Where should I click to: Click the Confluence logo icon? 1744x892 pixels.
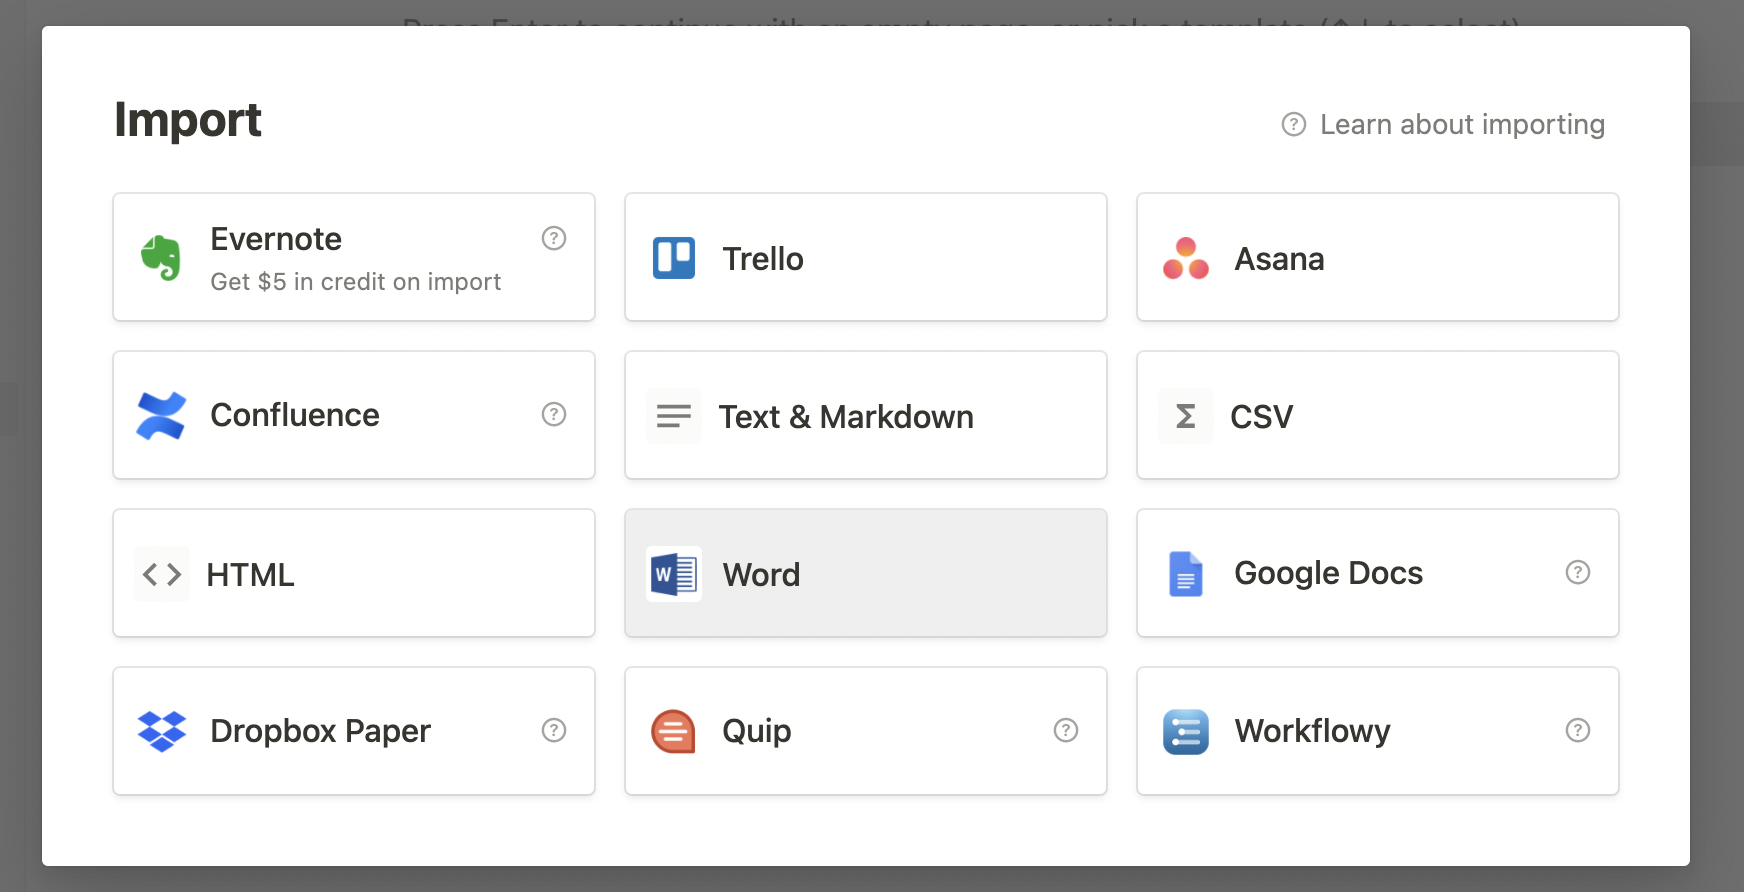pos(161,416)
